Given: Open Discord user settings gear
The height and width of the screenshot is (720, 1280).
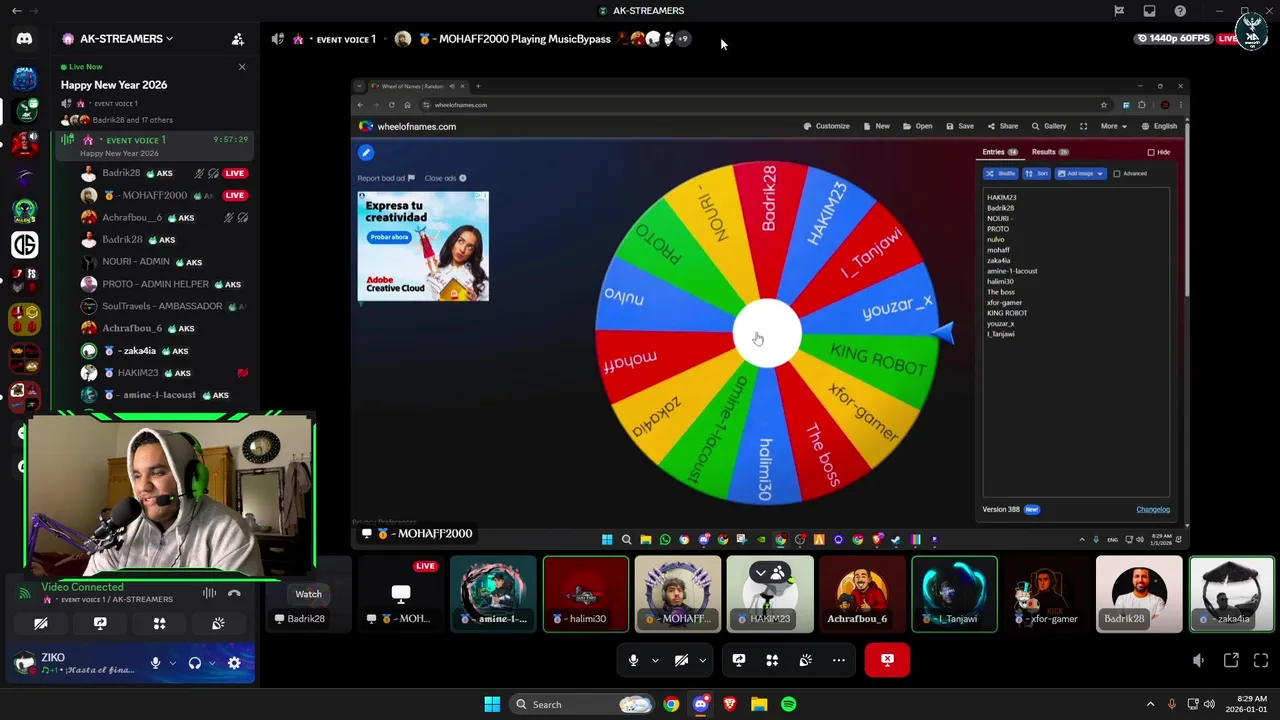Looking at the screenshot, I should pos(234,663).
